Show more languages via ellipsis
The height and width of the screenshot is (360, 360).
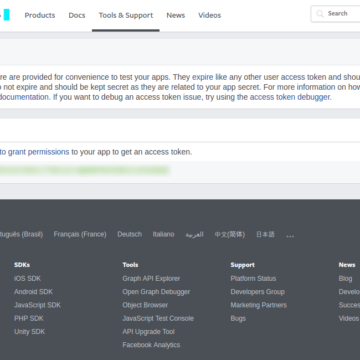[290, 235]
